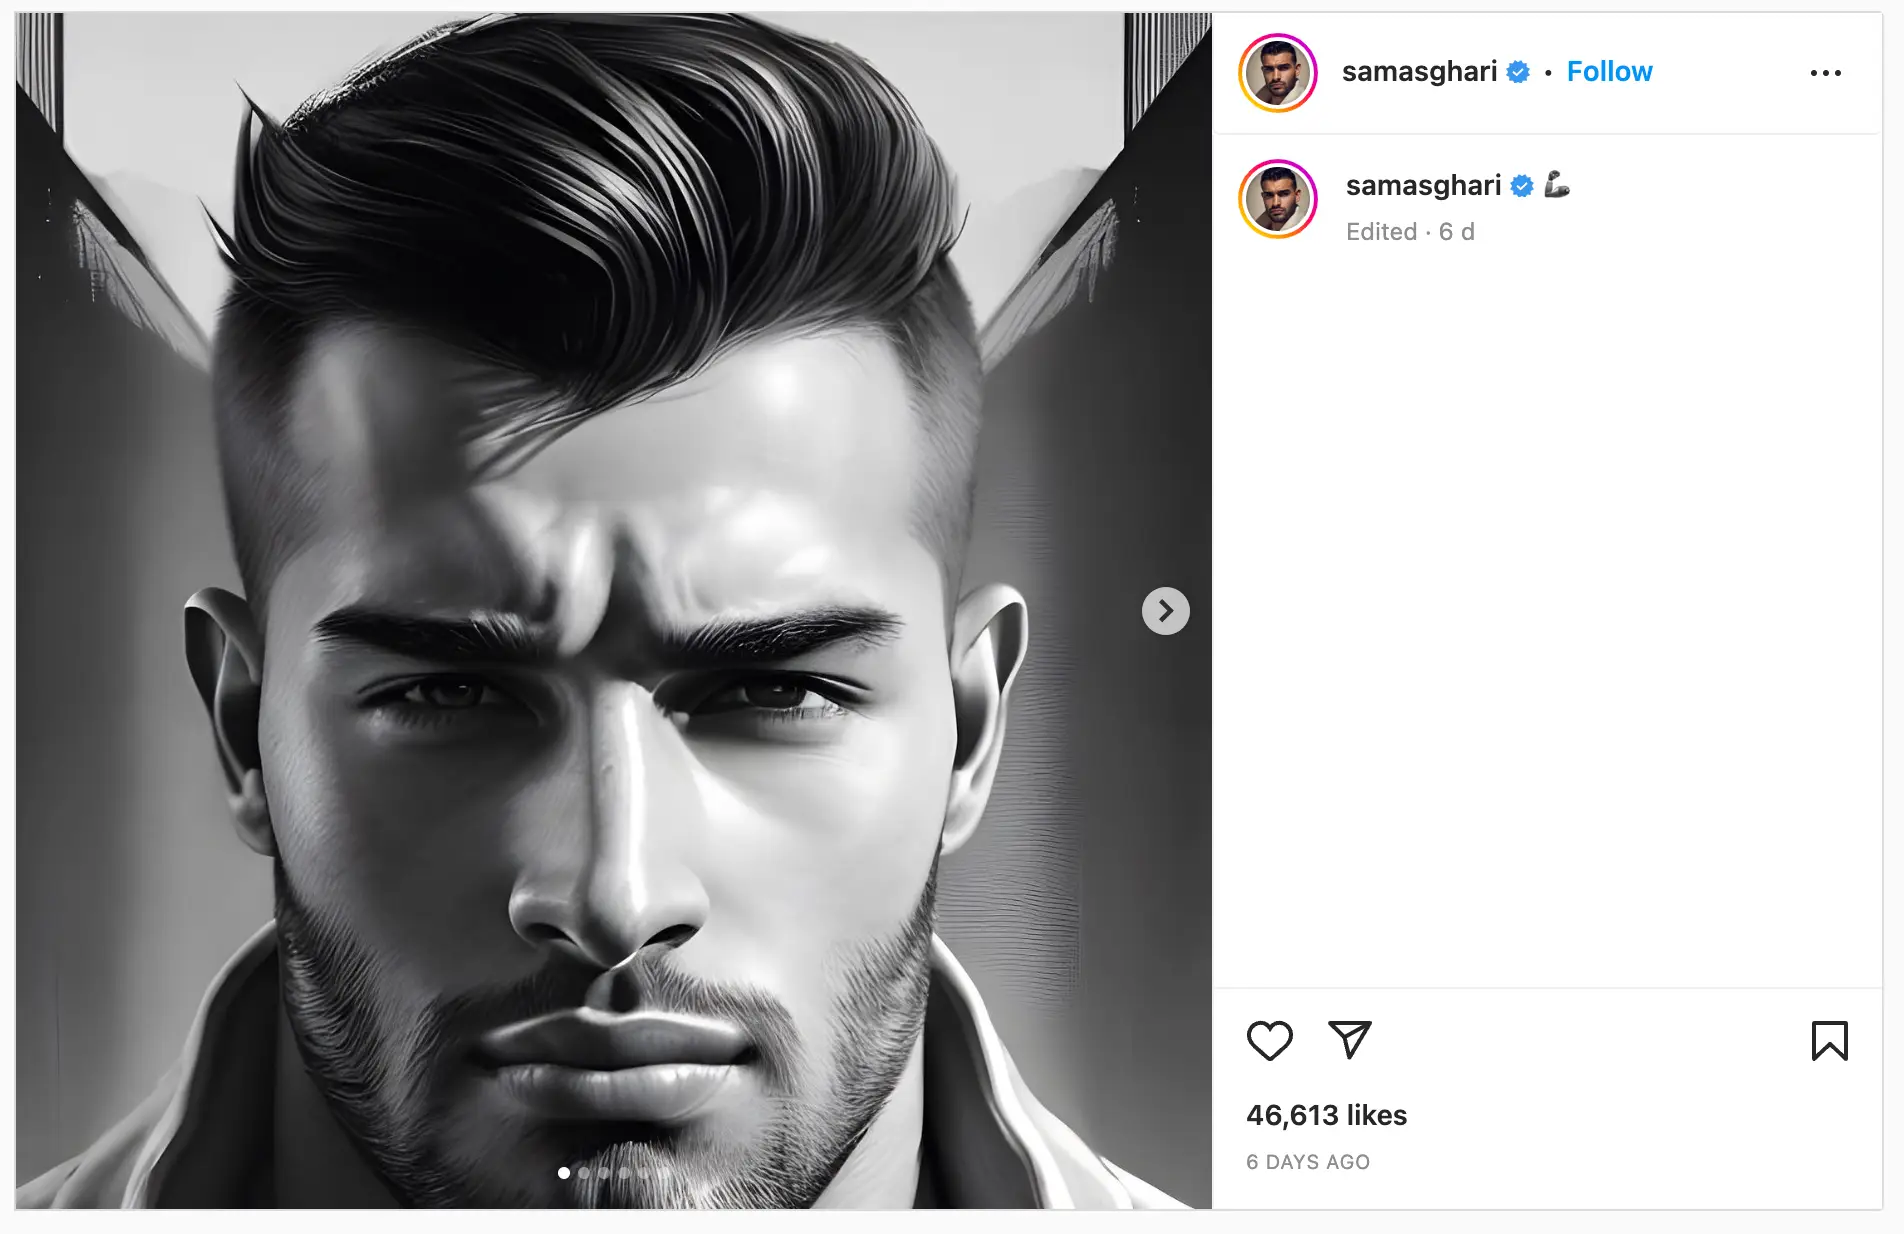Viewport: 1904px width, 1234px height.
Task: Click the samasghari username in the caption
Action: [1423, 186]
